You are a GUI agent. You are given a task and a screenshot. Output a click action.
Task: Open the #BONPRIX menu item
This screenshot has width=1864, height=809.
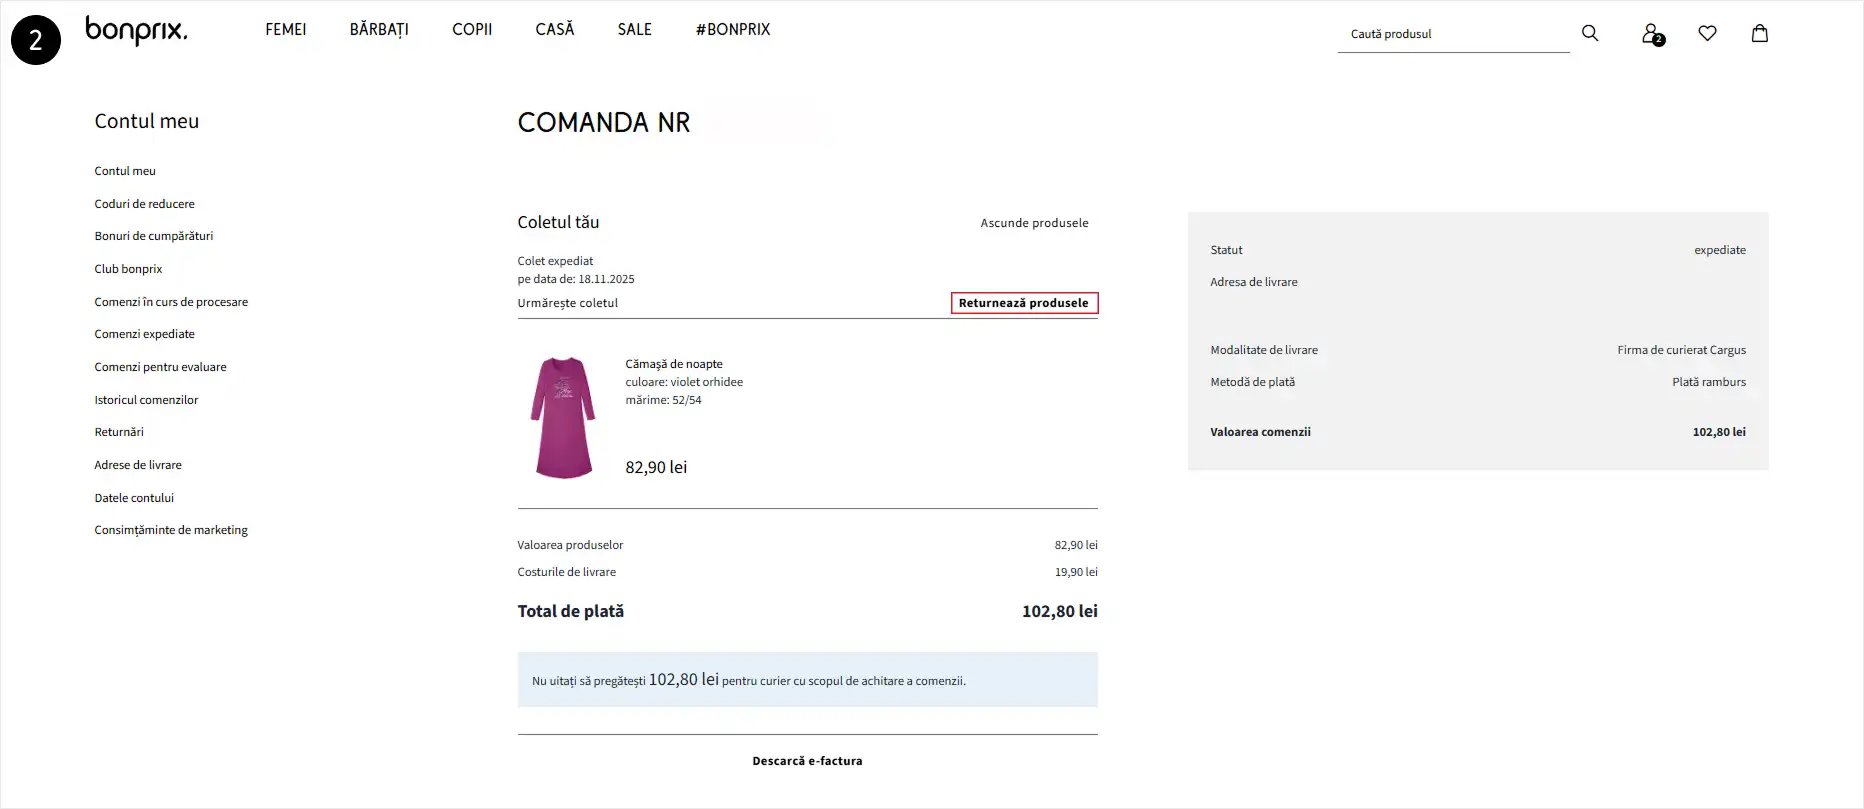pos(733,30)
